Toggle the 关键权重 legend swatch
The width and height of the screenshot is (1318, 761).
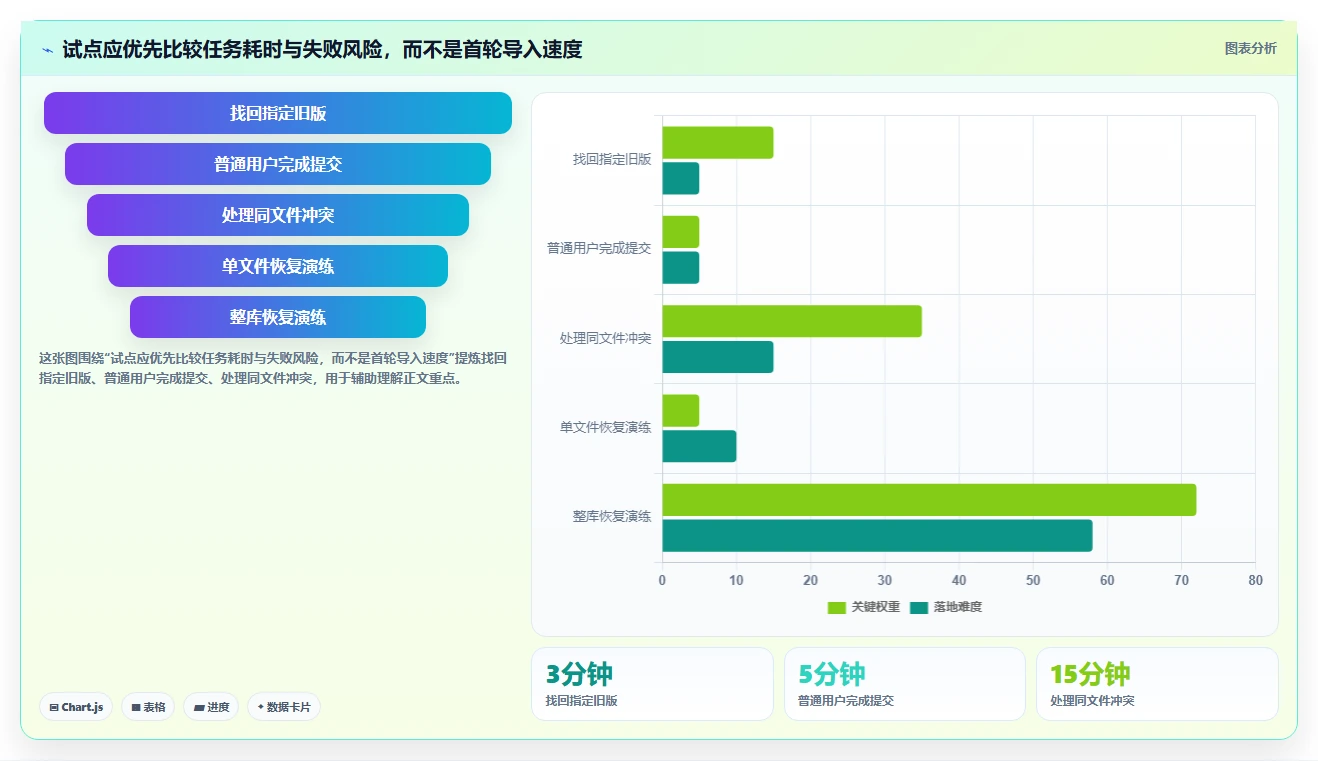pyautogui.click(x=837, y=607)
